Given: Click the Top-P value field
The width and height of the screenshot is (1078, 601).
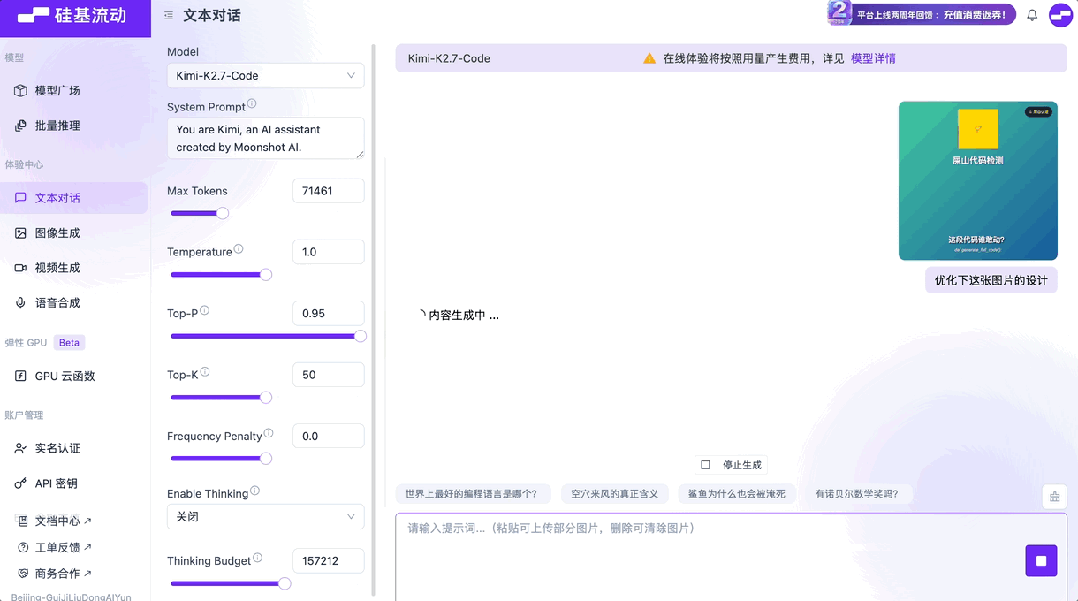Looking at the screenshot, I should coord(328,313).
